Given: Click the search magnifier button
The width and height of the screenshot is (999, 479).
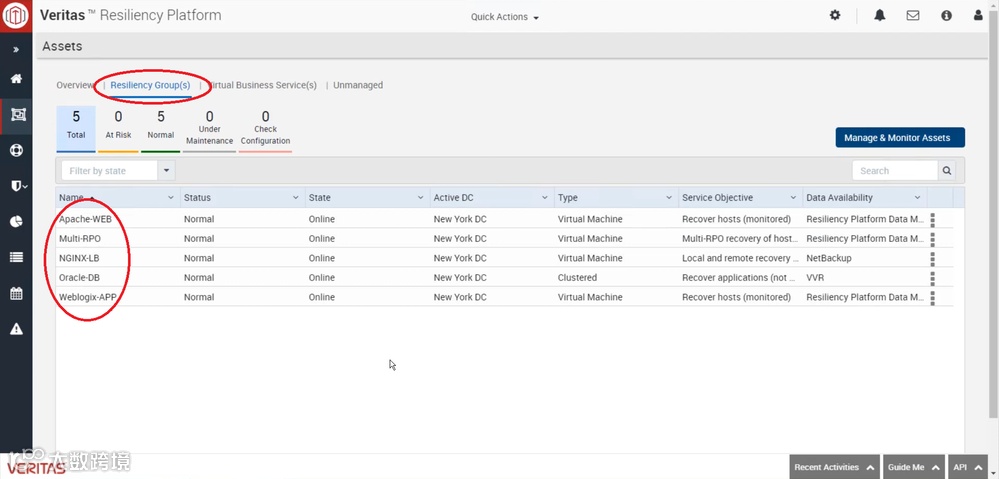Looking at the screenshot, I should [x=947, y=171].
